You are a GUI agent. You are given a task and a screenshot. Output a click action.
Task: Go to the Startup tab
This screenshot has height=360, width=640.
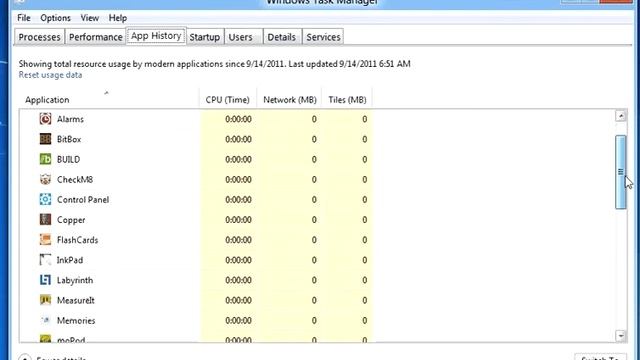click(204, 37)
